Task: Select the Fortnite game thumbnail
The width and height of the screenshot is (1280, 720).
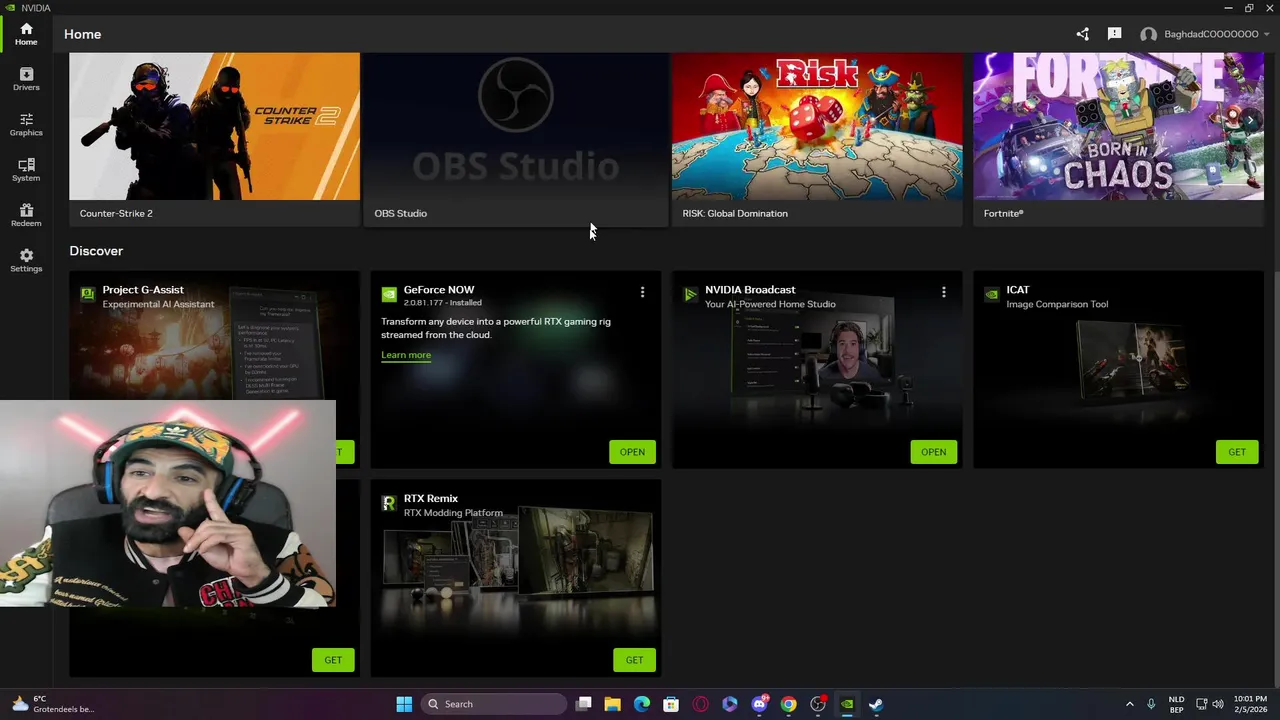Action: (1118, 127)
